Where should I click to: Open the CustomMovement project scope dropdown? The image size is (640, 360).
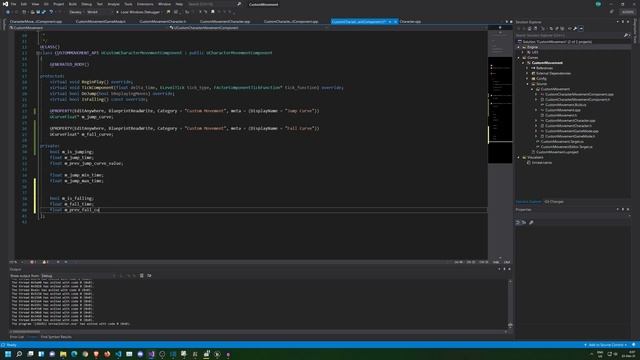[x=88, y=28]
